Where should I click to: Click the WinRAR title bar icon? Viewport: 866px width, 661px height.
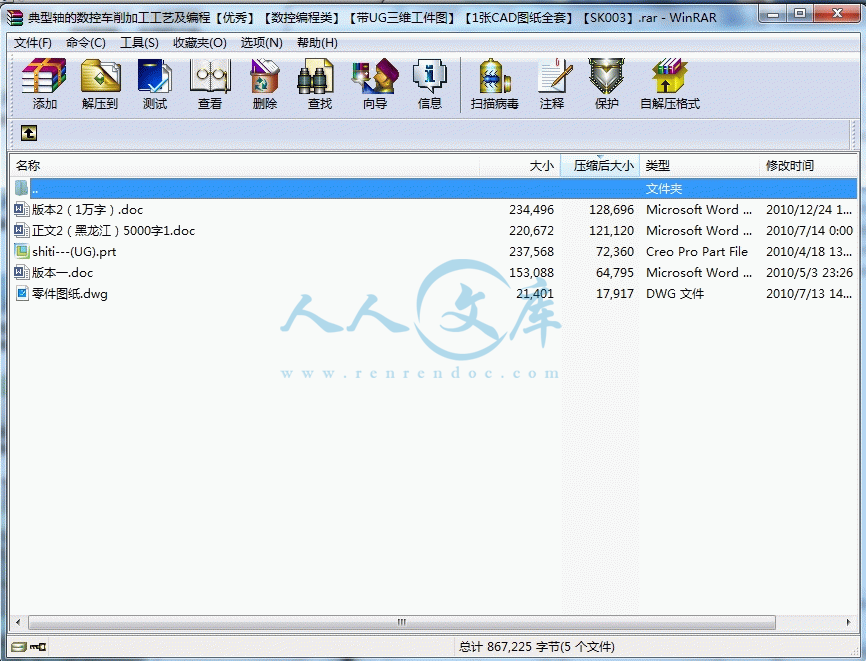click(15, 18)
